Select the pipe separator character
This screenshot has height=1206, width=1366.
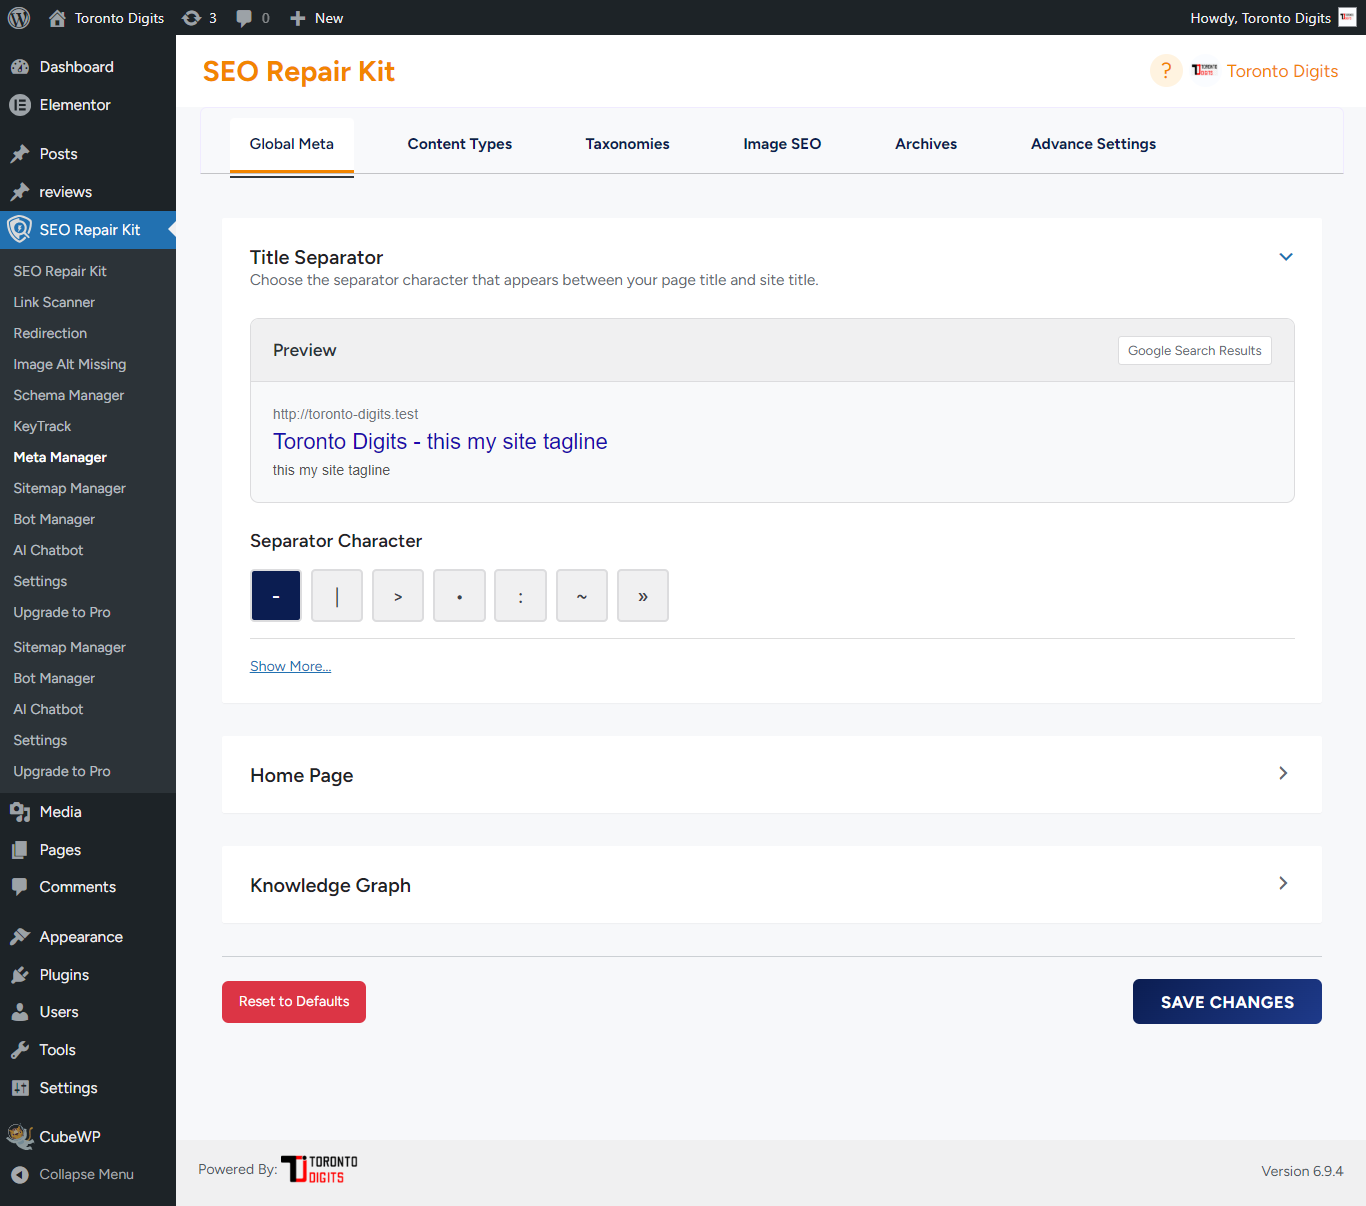click(337, 596)
